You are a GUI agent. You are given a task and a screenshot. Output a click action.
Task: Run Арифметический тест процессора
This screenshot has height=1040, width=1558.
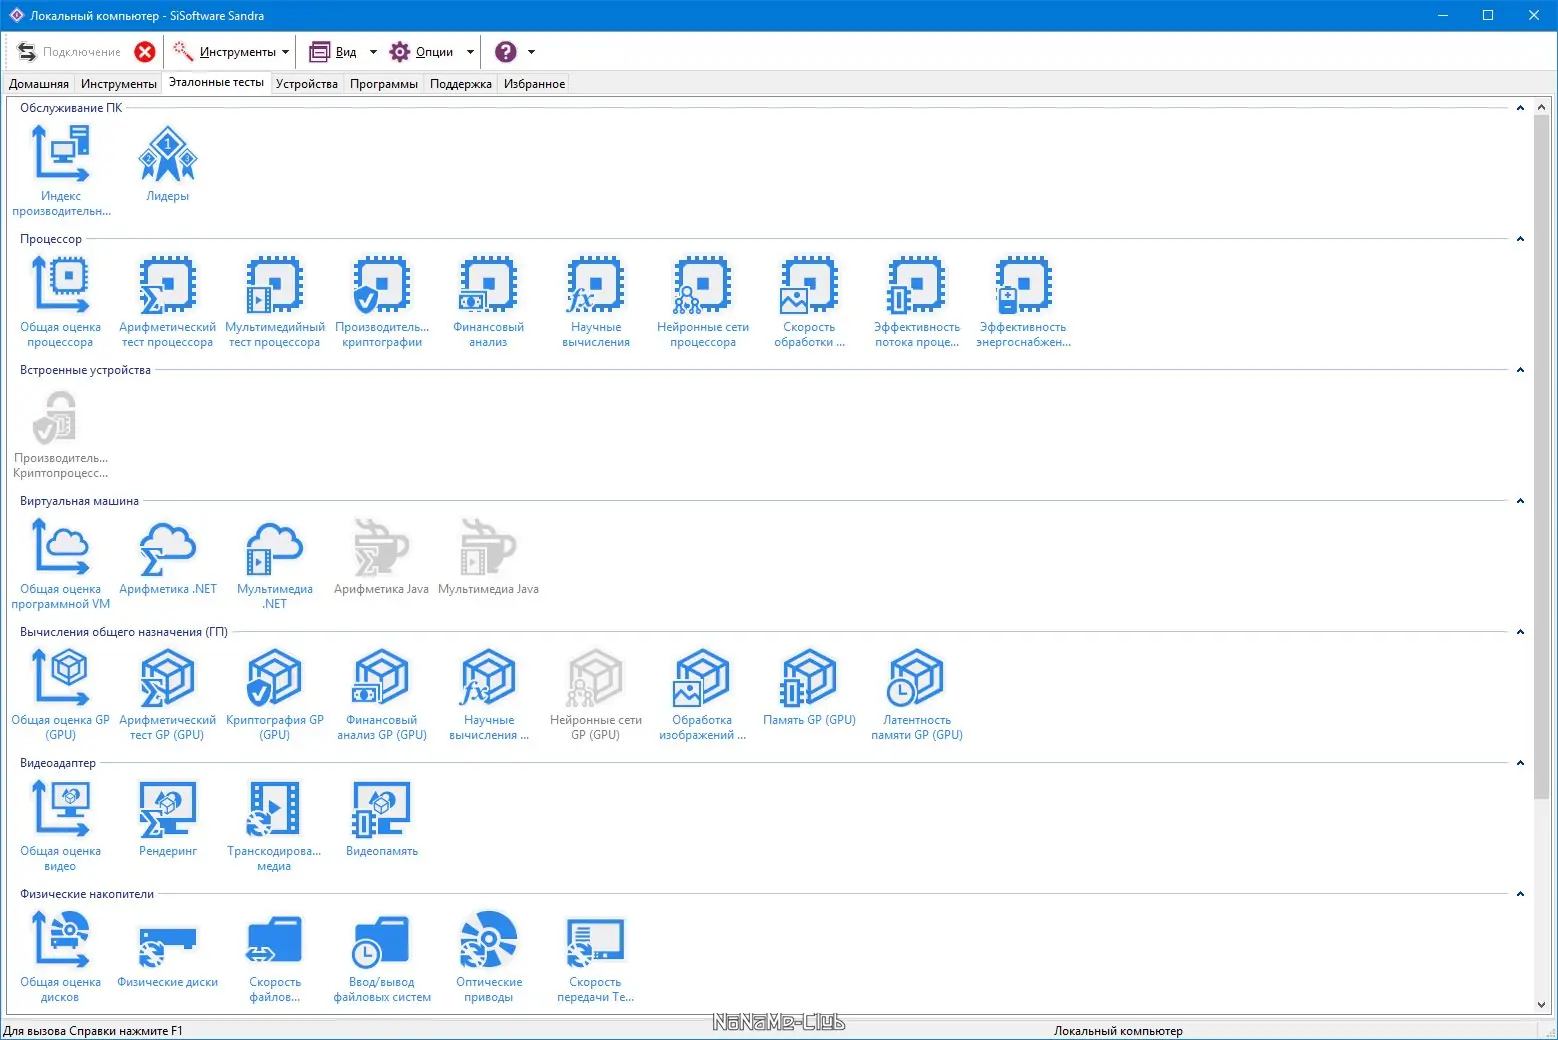tap(168, 301)
